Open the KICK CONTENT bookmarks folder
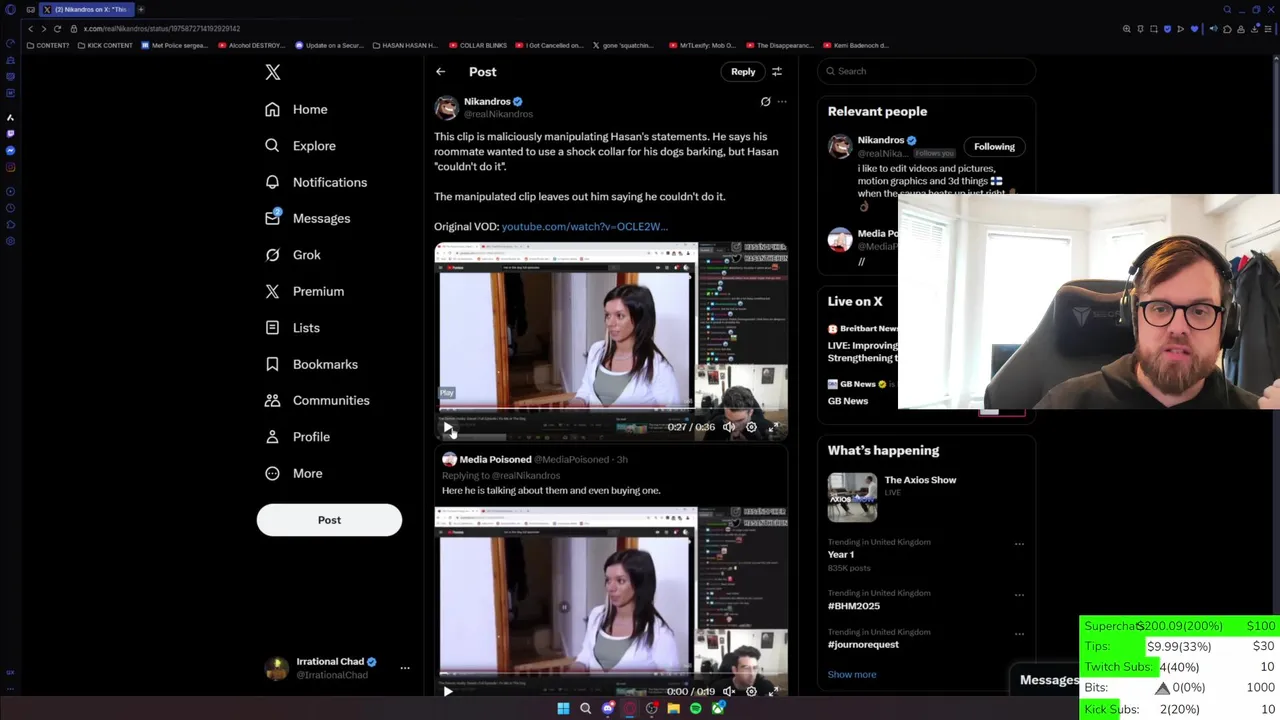The height and width of the screenshot is (720, 1280). 105,45
